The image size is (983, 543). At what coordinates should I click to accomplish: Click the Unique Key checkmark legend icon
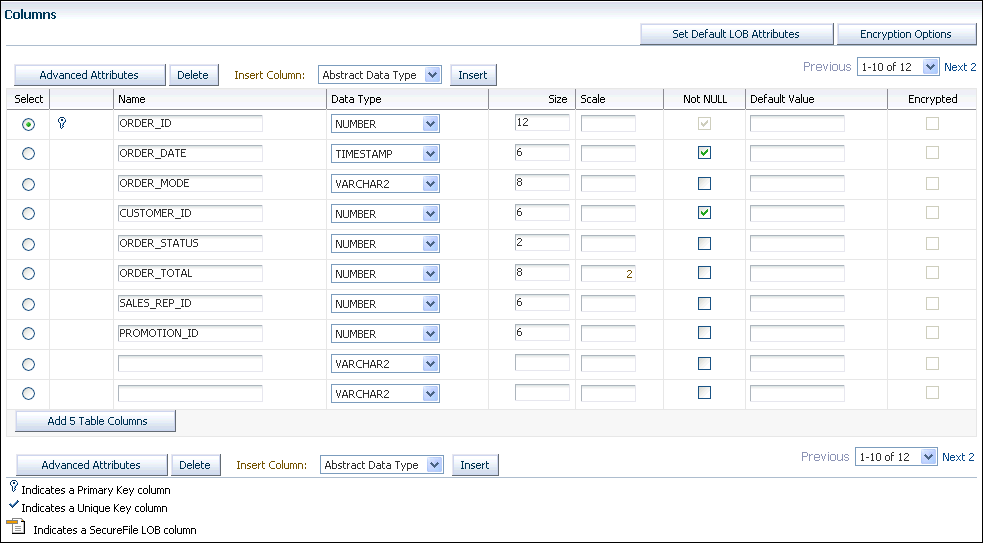coord(13,507)
